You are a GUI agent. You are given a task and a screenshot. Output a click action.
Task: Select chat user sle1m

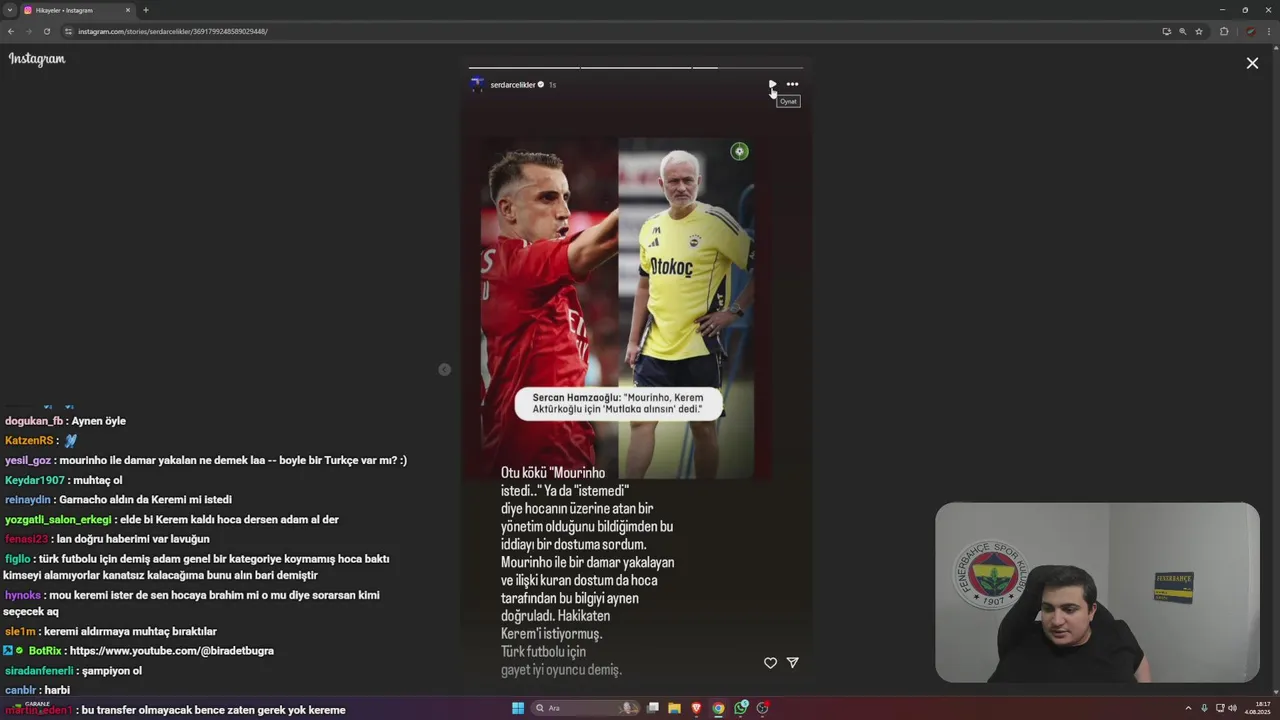pyautogui.click(x=20, y=631)
